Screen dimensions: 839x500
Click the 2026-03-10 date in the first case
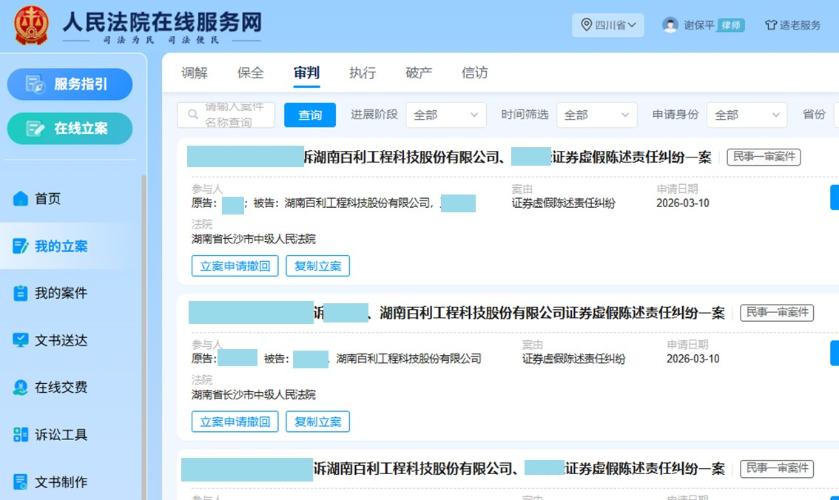(683, 203)
